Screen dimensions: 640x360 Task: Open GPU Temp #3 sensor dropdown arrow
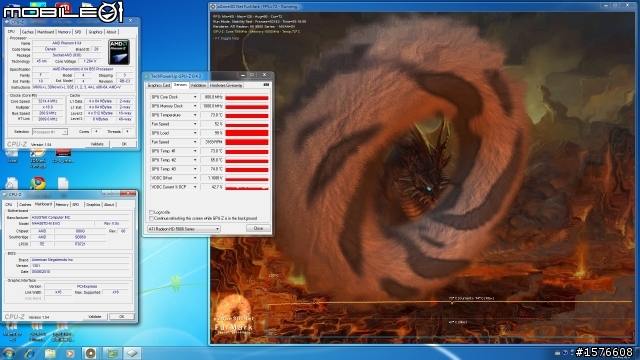coord(195,169)
